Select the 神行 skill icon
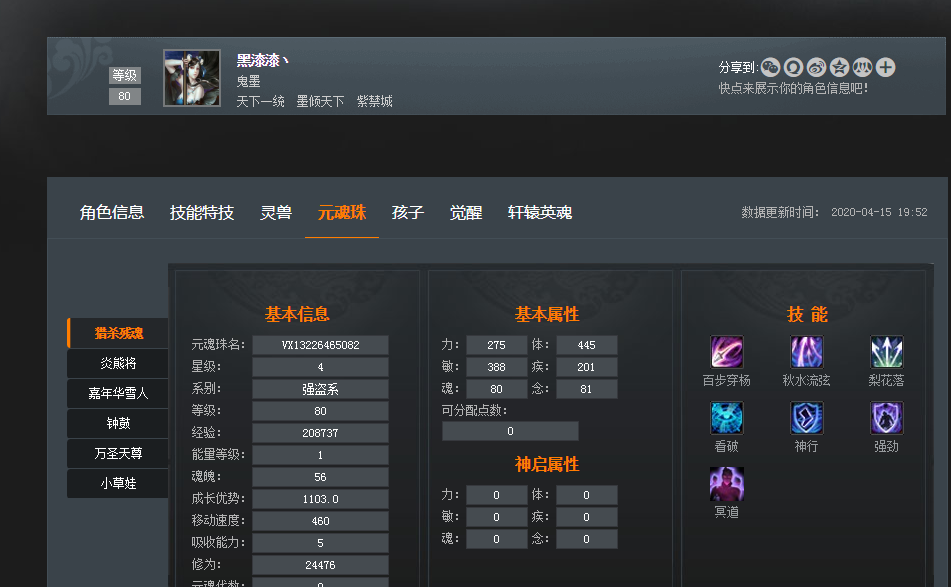 click(x=807, y=418)
